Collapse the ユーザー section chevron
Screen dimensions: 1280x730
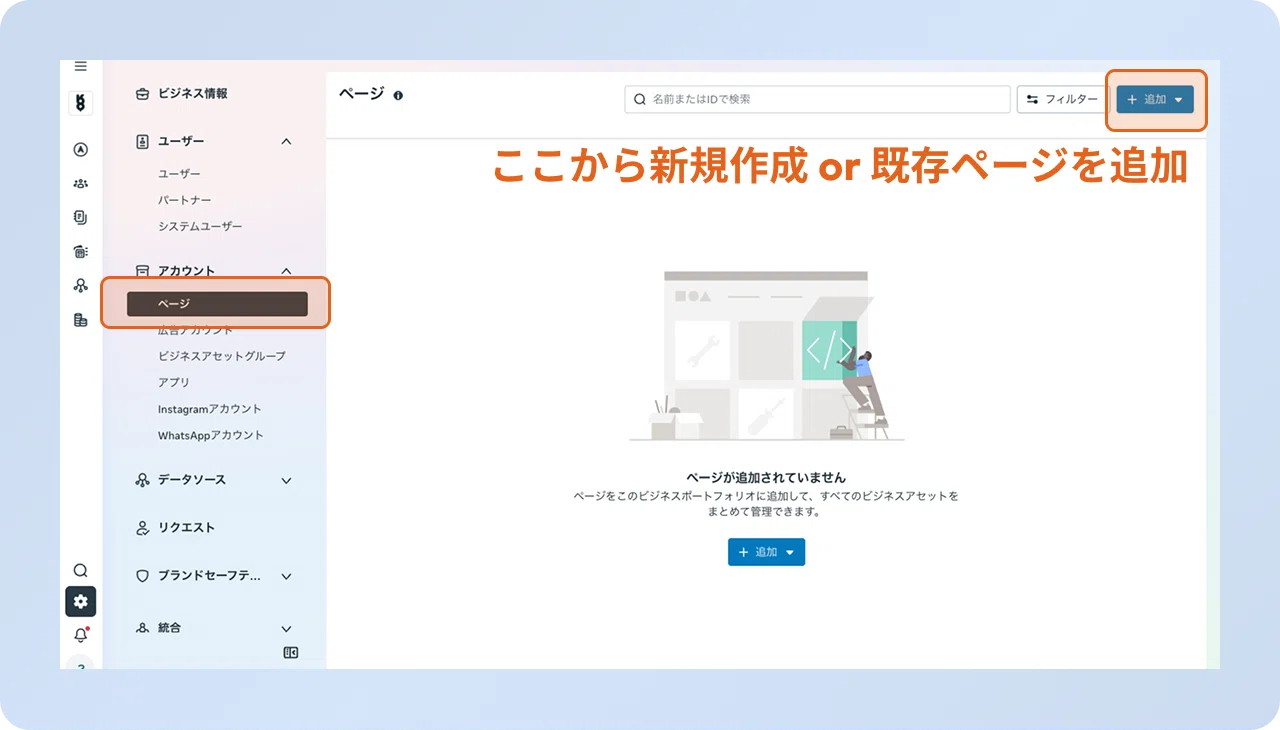click(286, 142)
